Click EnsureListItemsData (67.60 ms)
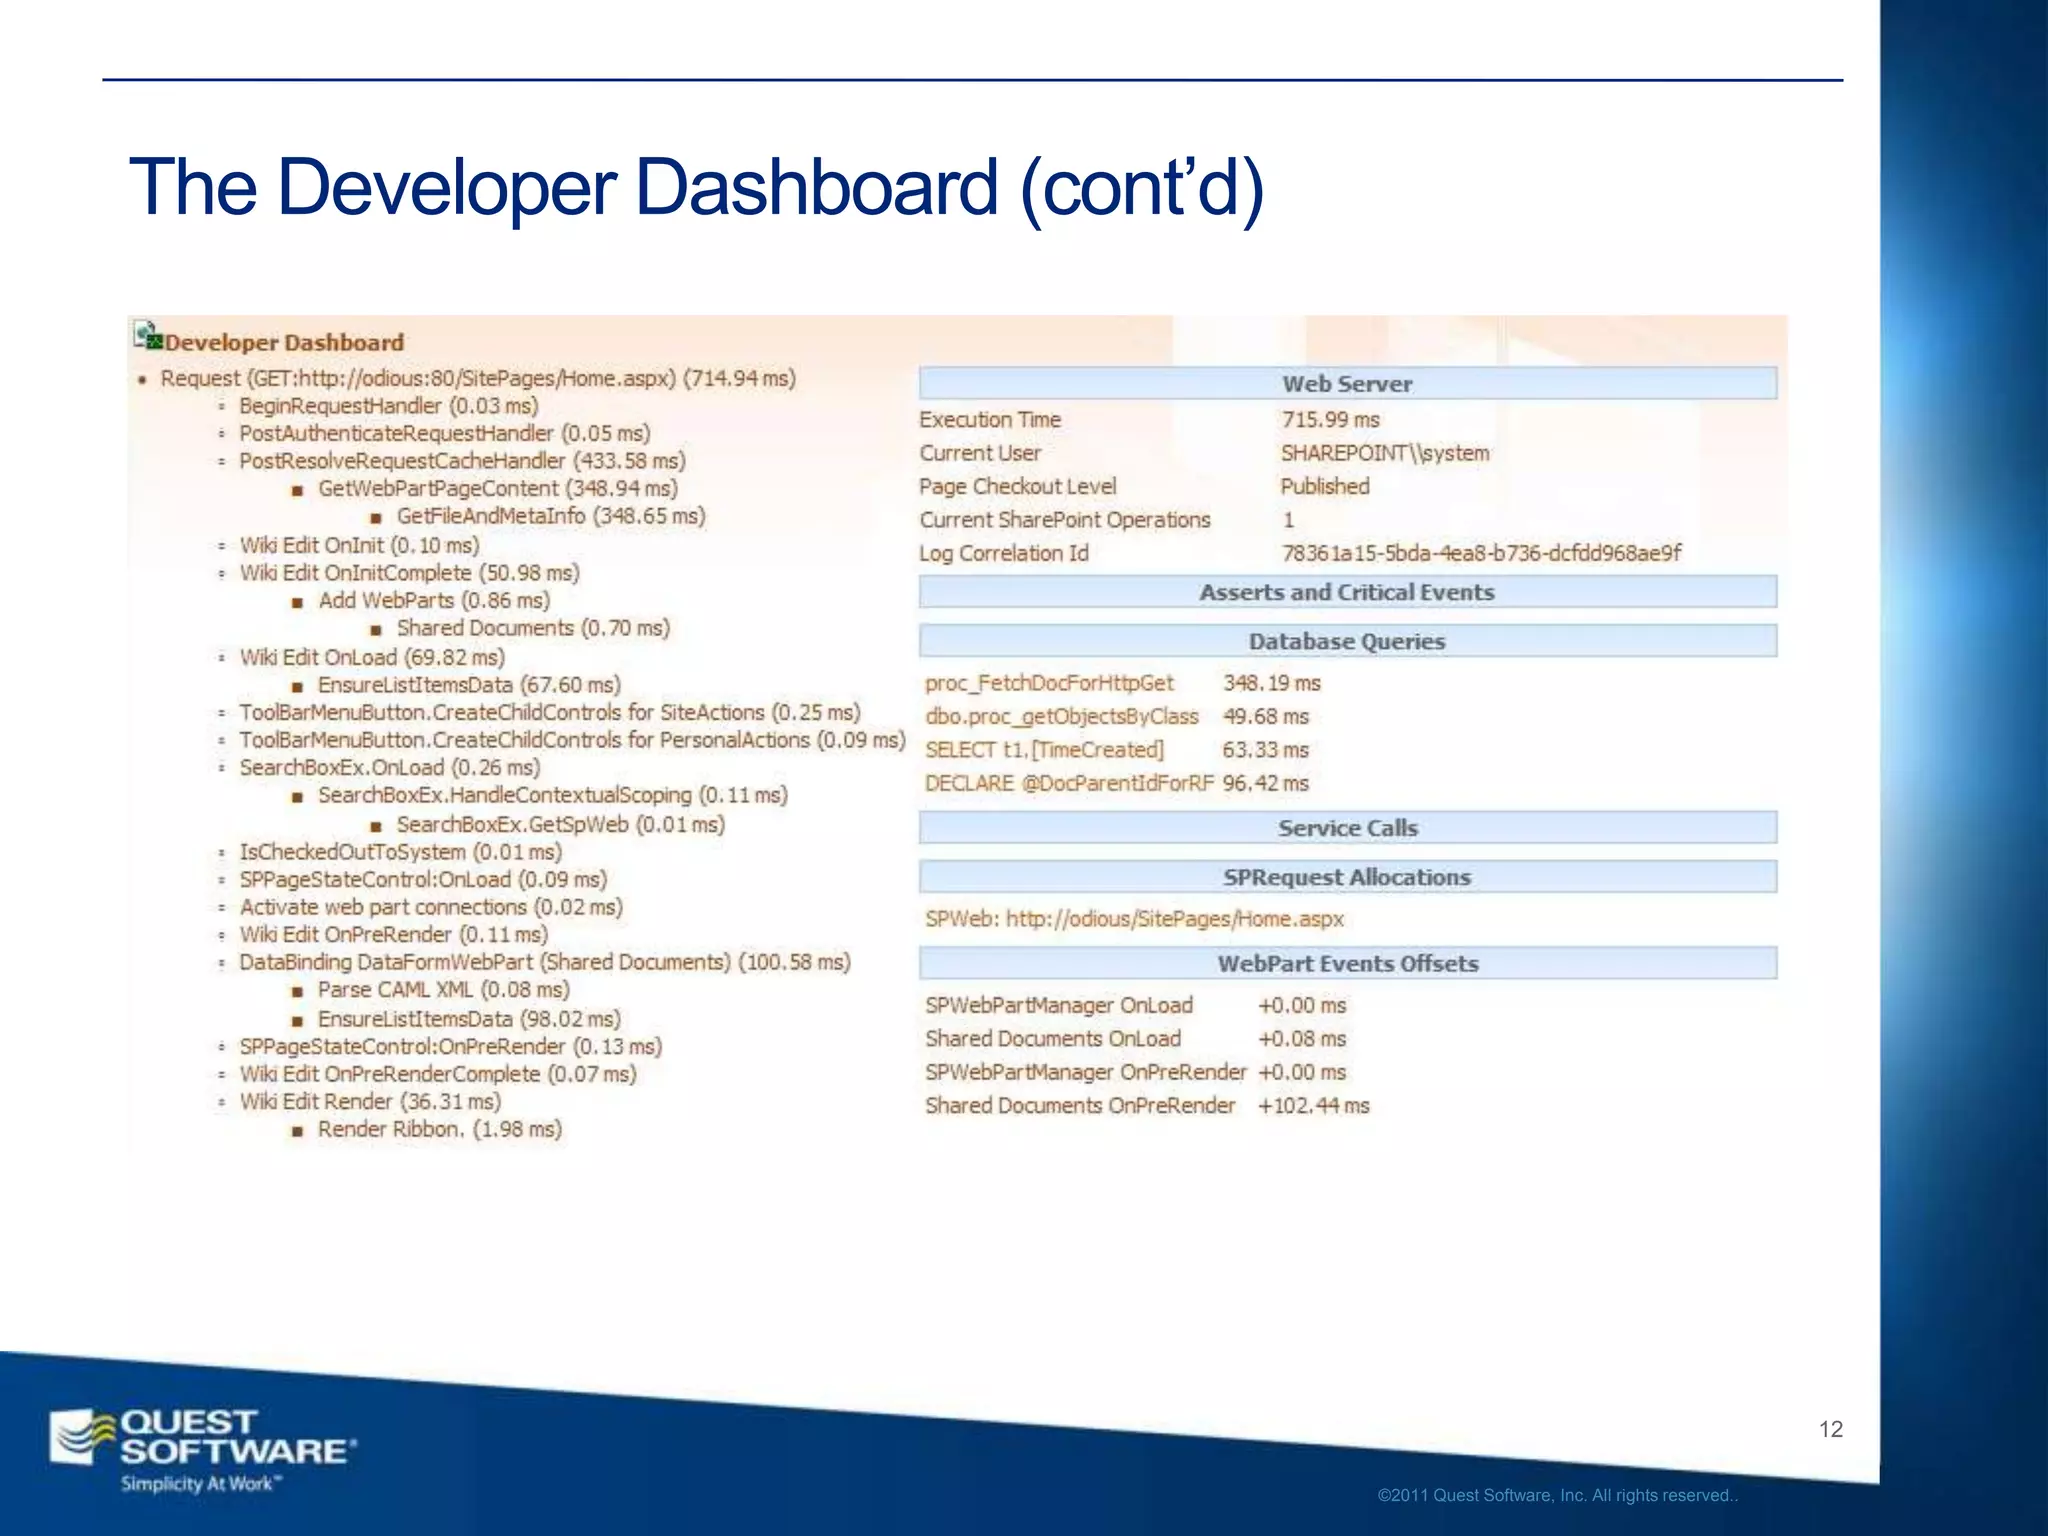Image resolution: width=2048 pixels, height=1536 pixels. [469, 685]
